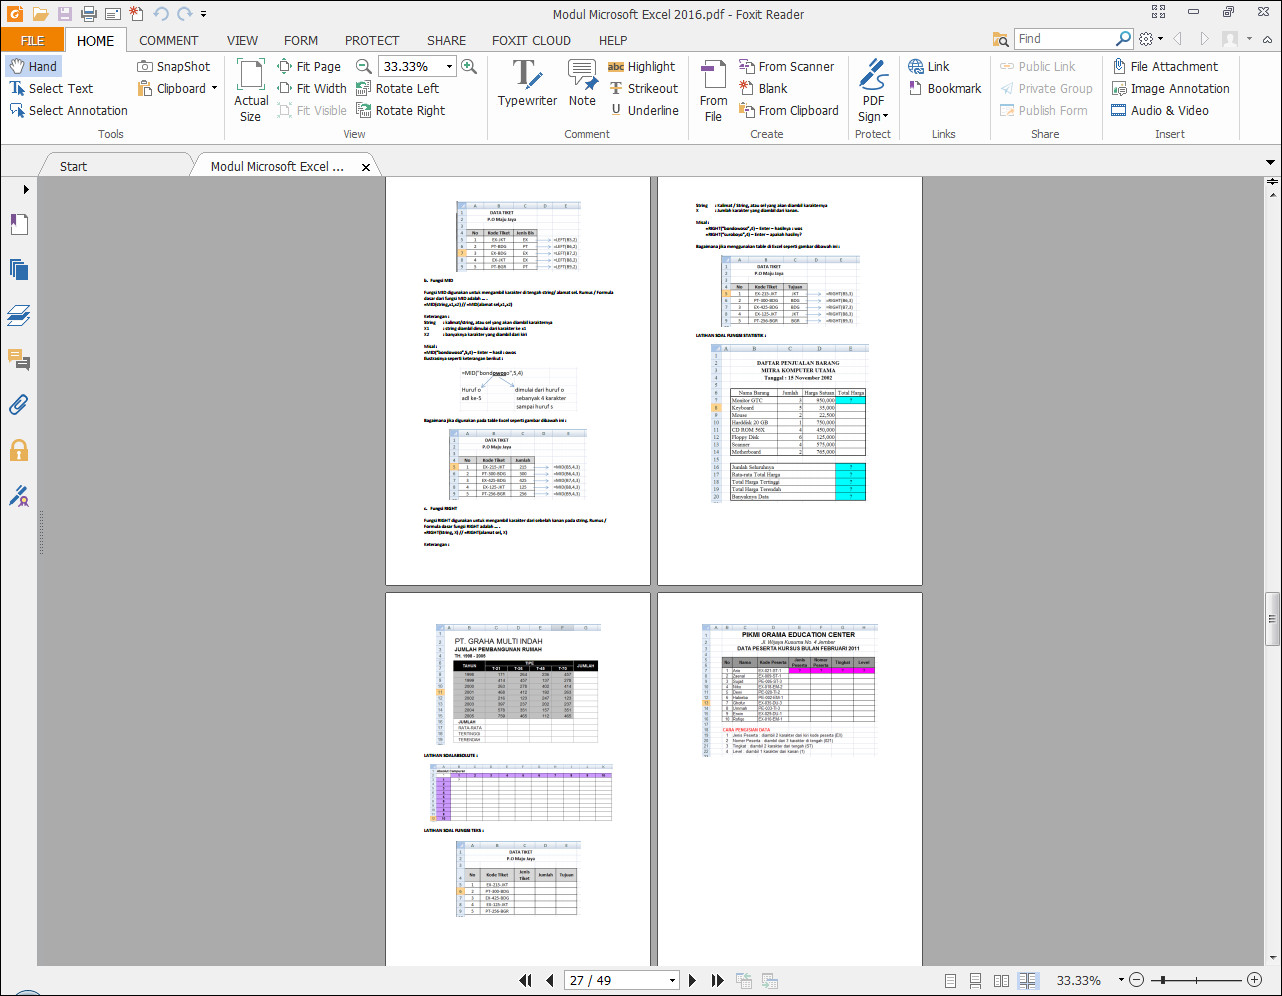The height and width of the screenshot is (996, 1282).
Task: Switch to the Start document tab
Action: [x=73, y=166]
